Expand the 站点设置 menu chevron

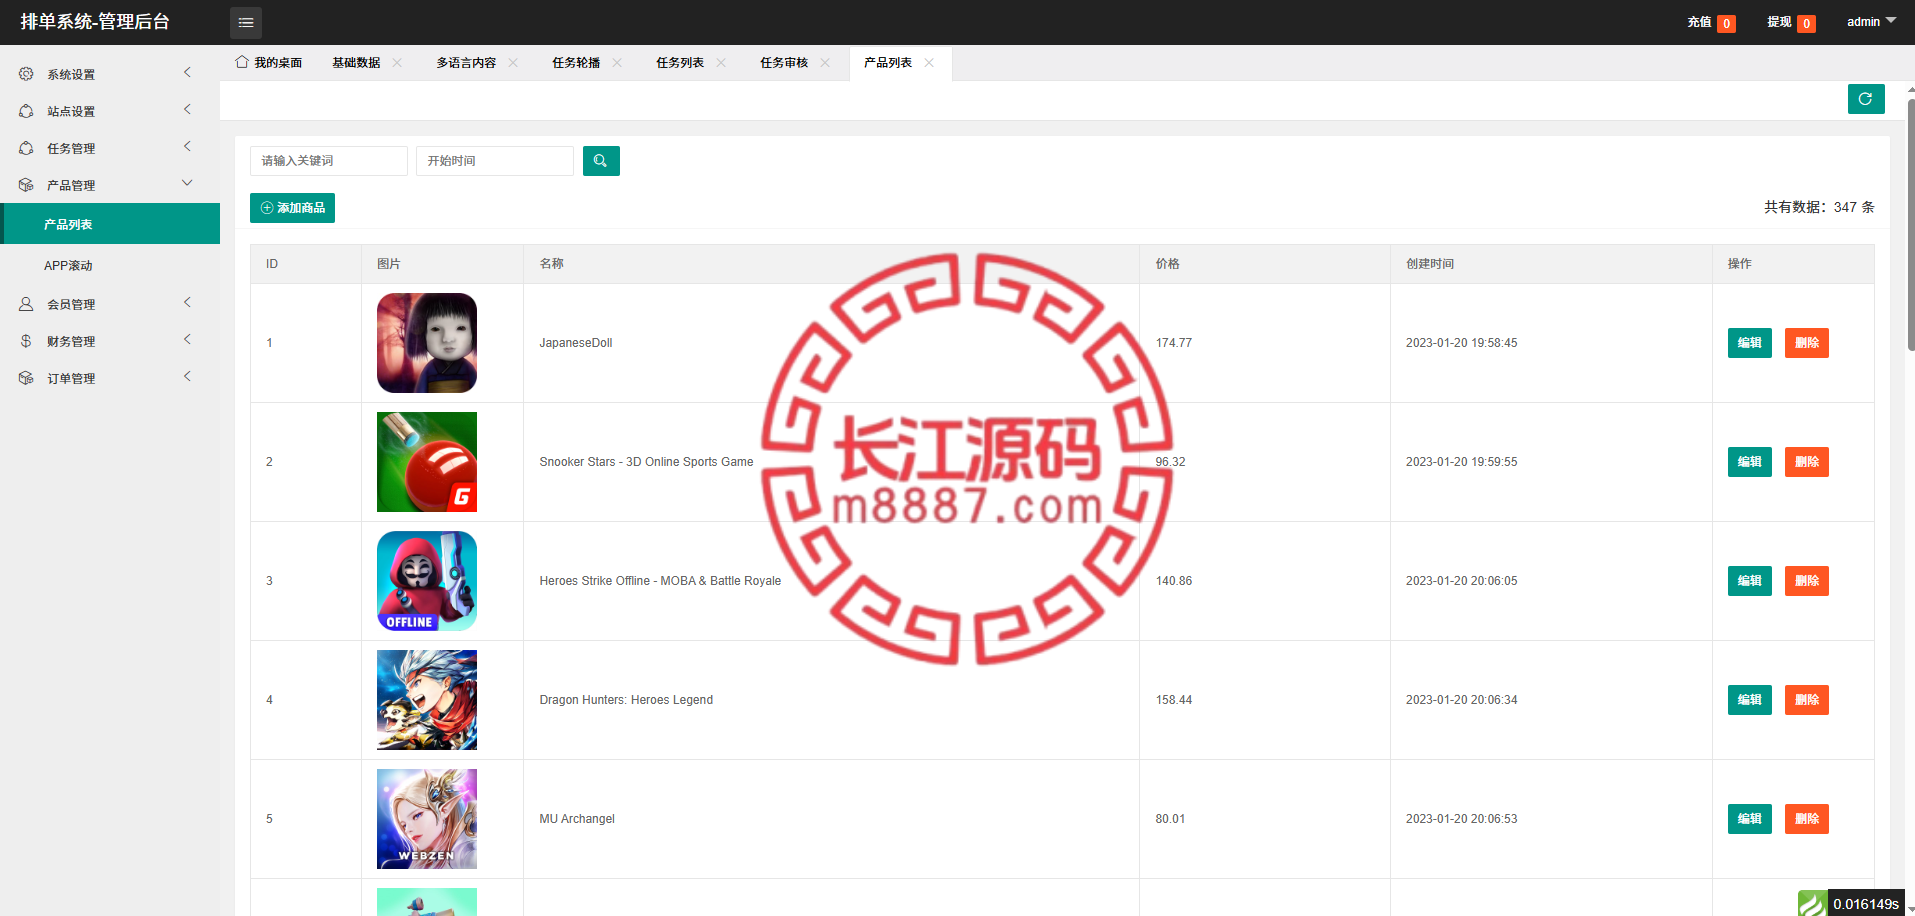click(187, 110)
